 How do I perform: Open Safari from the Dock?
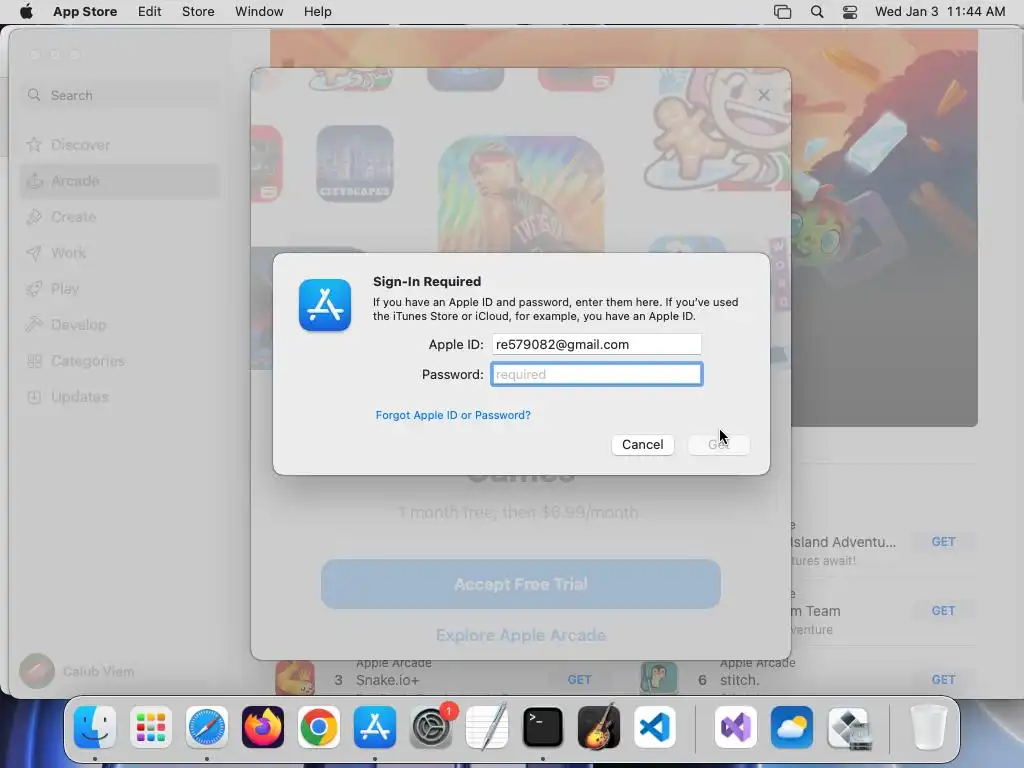pos(207,727)
